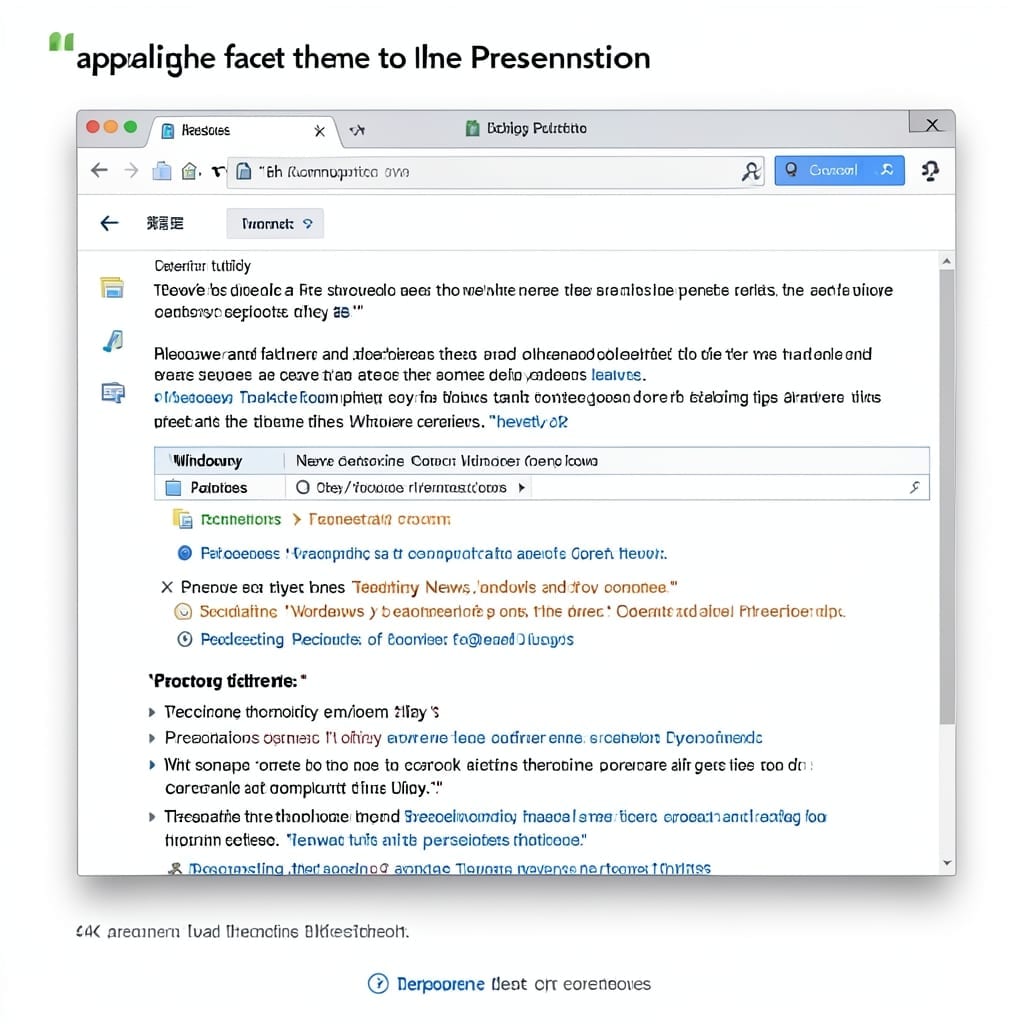Click the clock icon before Pedeecting

(x=185, y=639)
